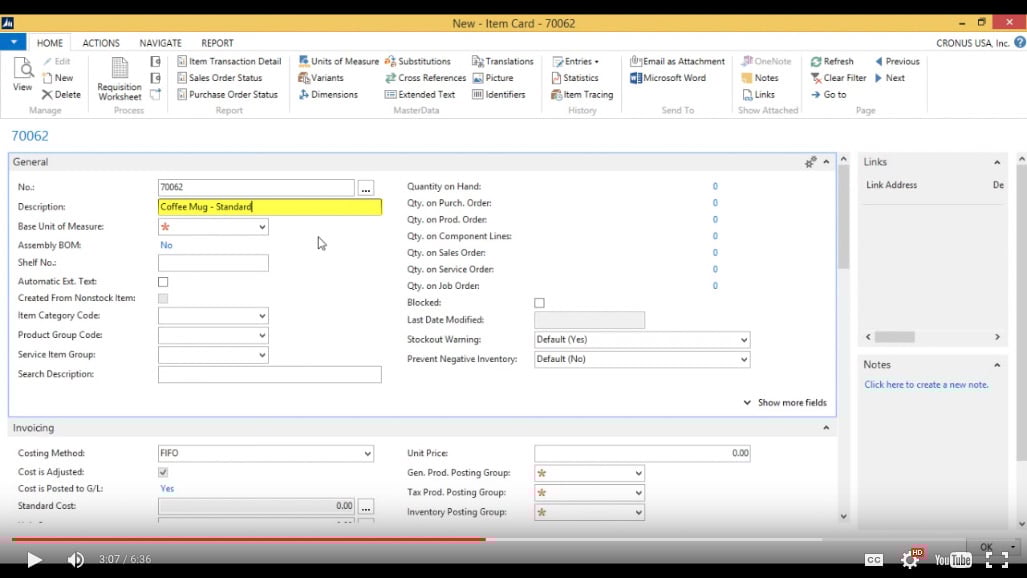Open the View item action
This screenshot has width=1027, height=578.
click(x=23, y=74)
